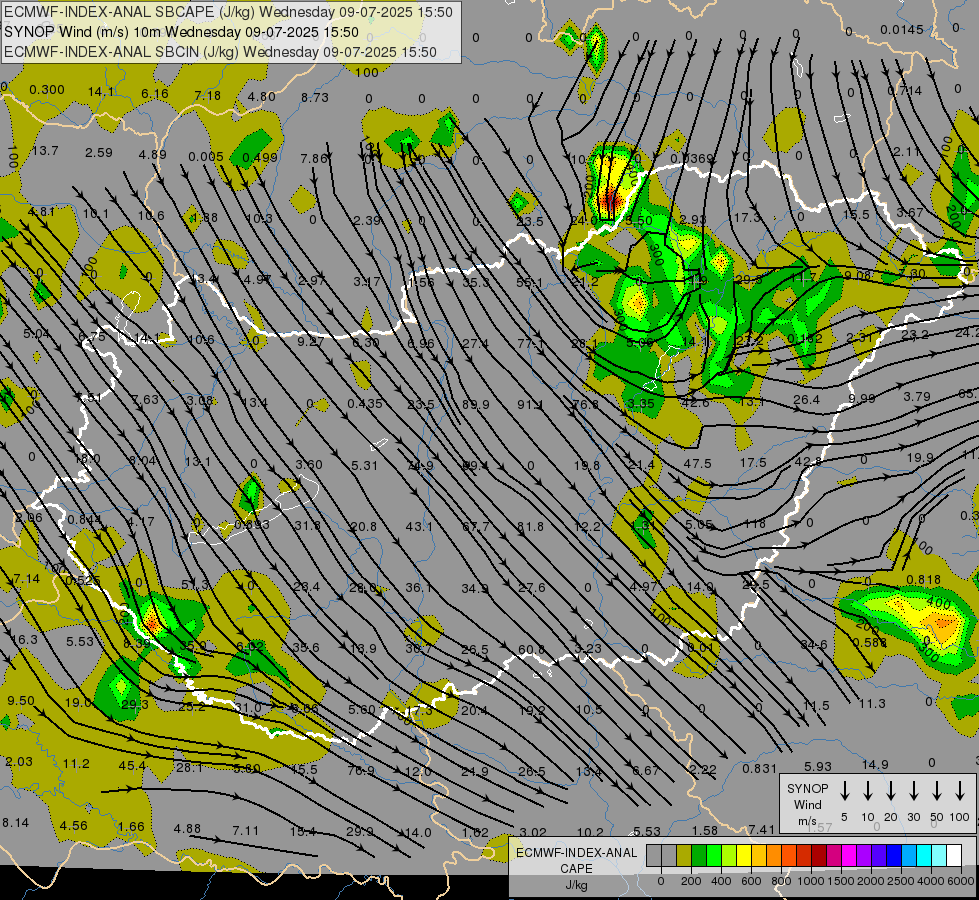Pick the pure blue CAPE legend swatch
The height and width of the screenshot is (900, 979).
[x=894, y=855]
